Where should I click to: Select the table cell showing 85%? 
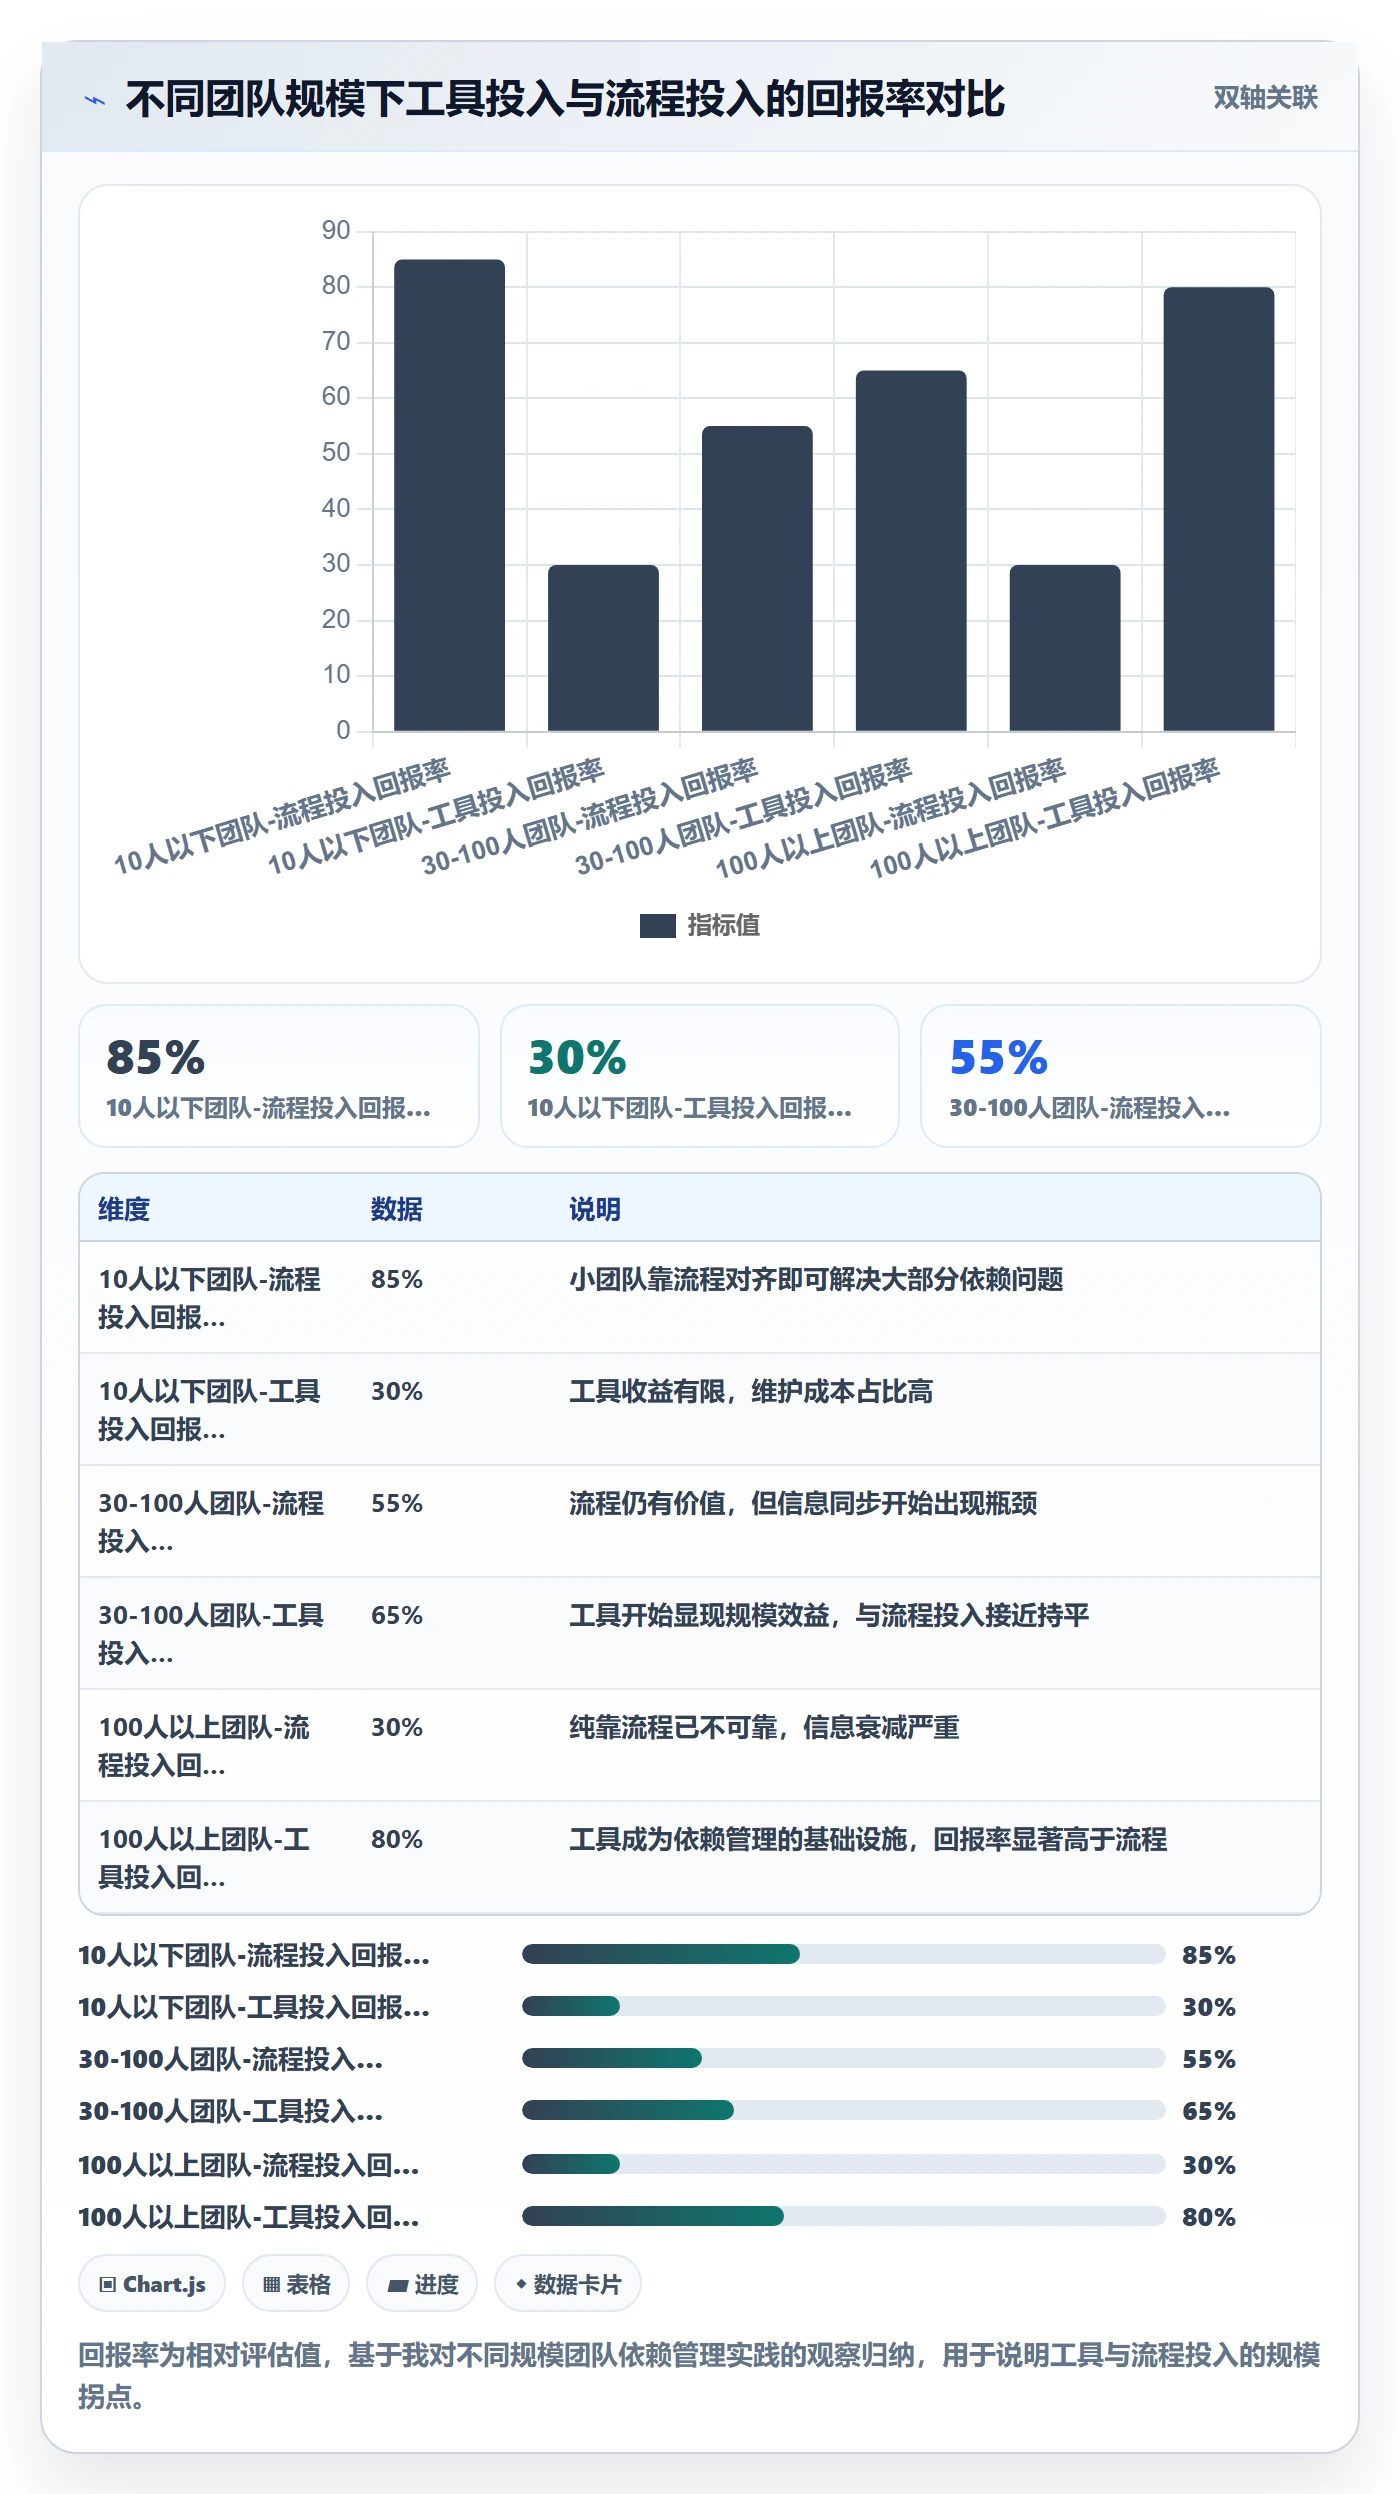coord(397,1279)
